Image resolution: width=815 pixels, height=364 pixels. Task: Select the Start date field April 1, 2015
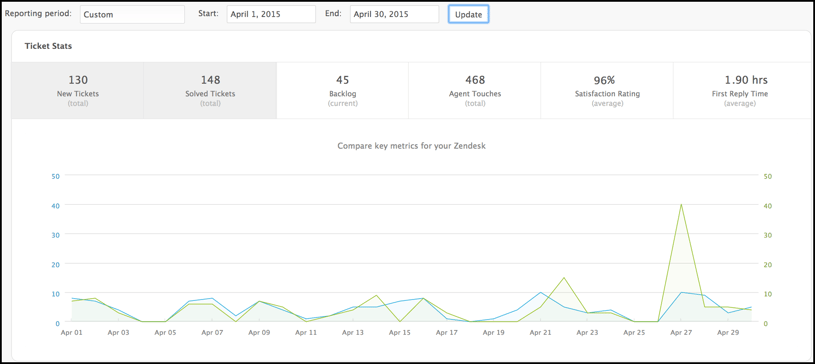coord(271,15)
